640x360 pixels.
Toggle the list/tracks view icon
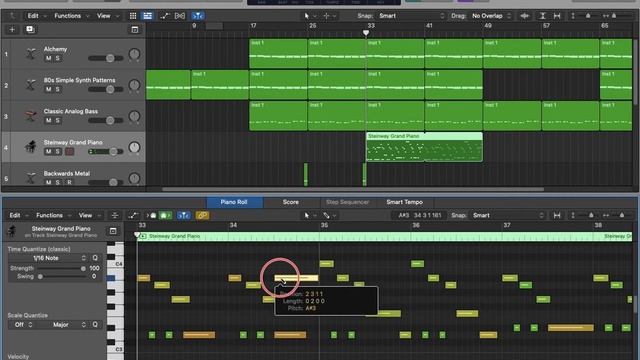point(147,16)
